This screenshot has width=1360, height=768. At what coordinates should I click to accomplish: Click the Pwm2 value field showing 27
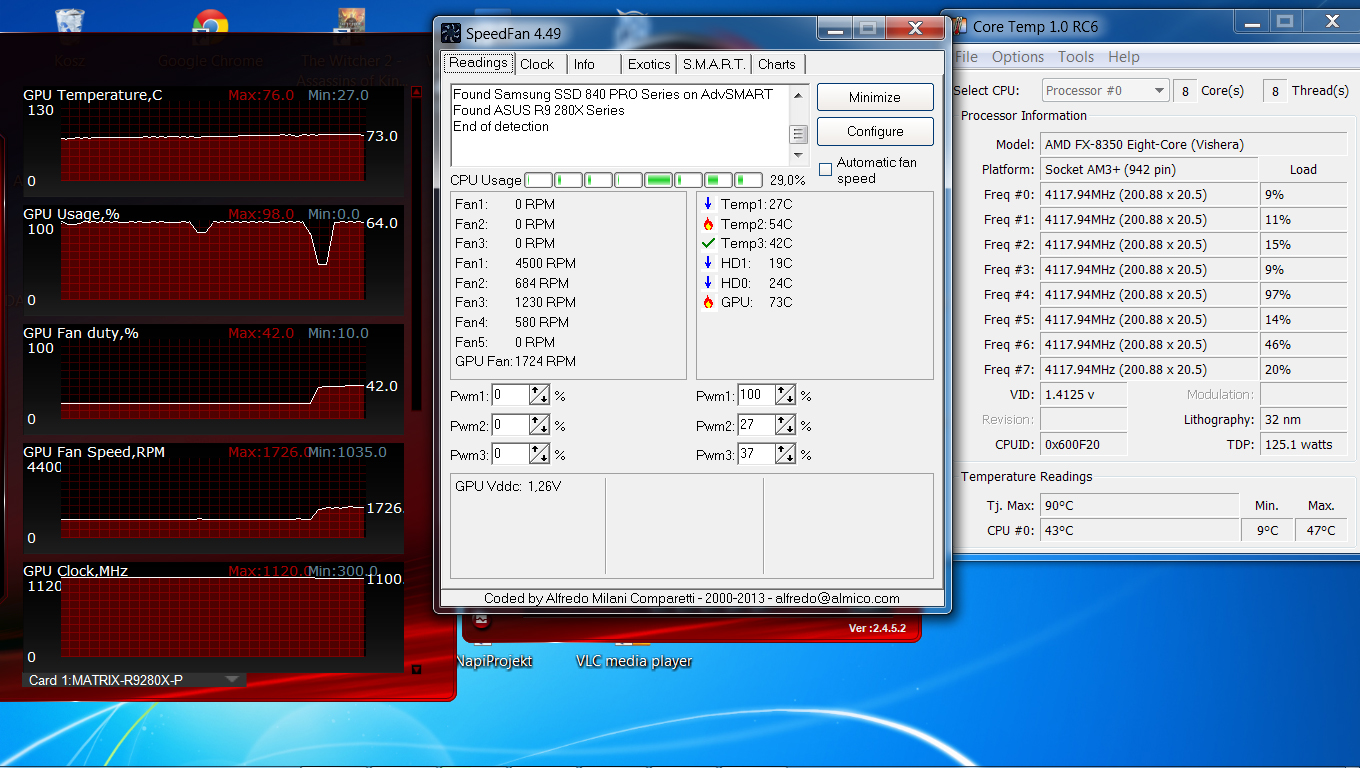(x=756, y=425)
